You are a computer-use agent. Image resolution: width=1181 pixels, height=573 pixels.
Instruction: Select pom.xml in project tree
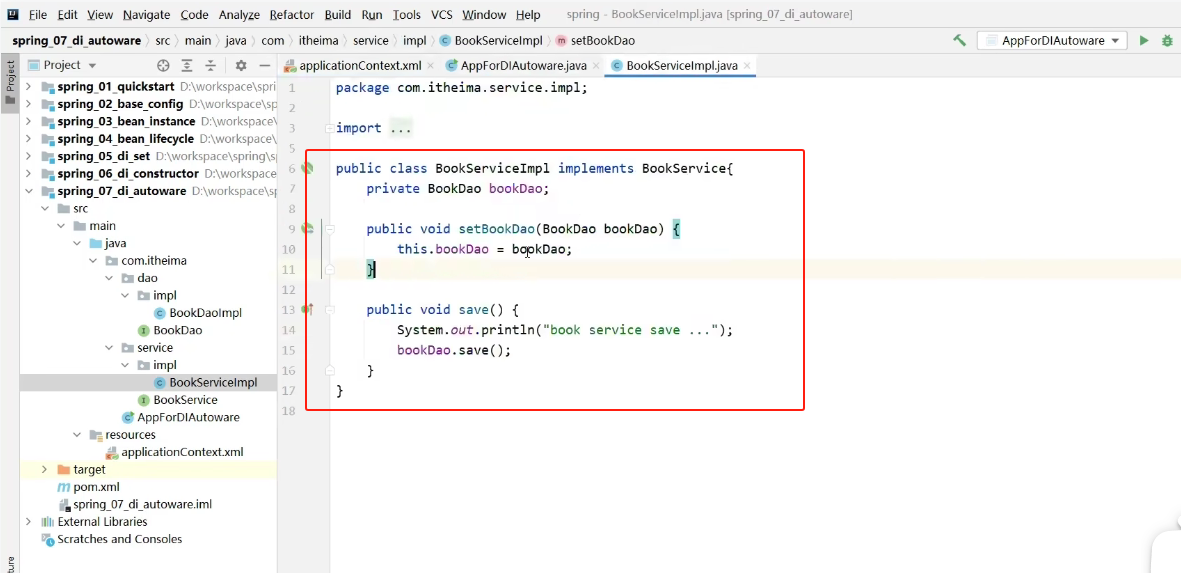[89, 486]
